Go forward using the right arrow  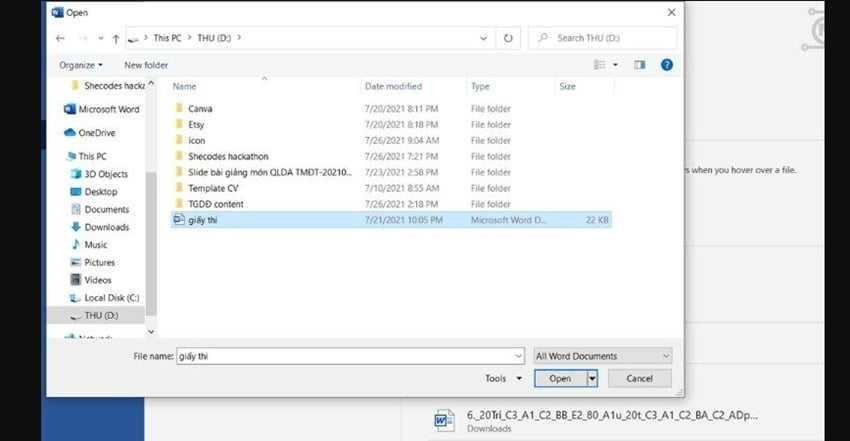(83, 38)
